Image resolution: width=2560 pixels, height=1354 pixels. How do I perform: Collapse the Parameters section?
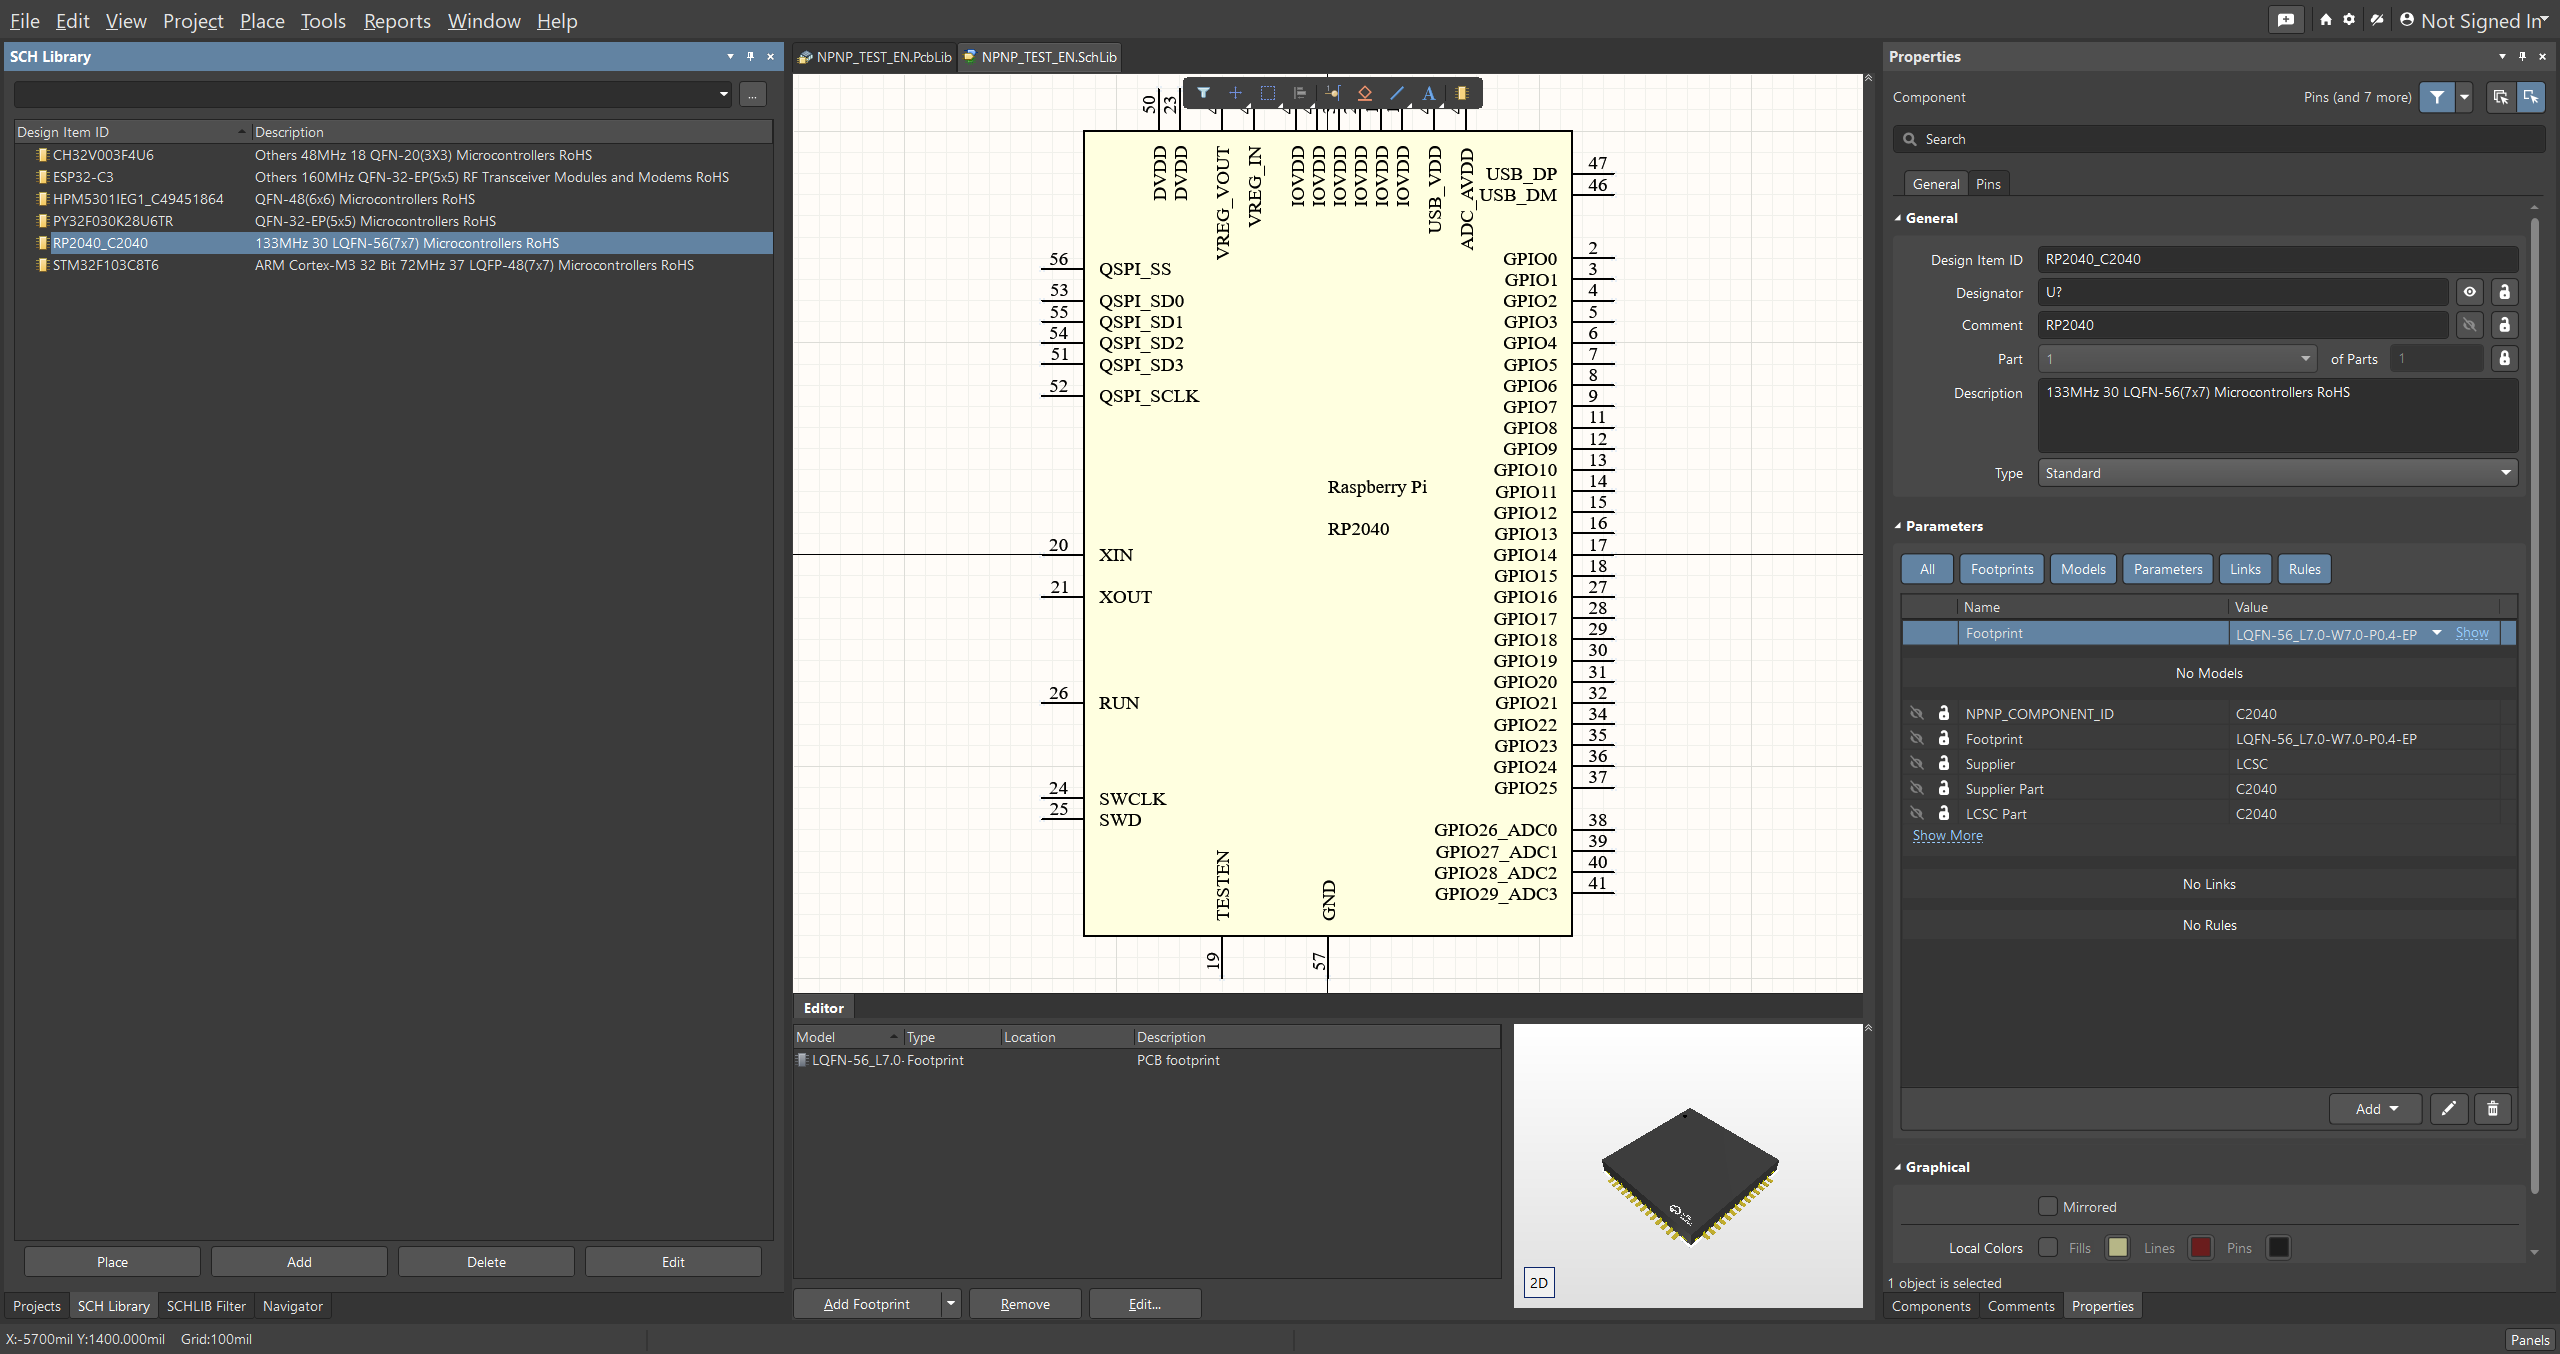[x=1898, y=526]
